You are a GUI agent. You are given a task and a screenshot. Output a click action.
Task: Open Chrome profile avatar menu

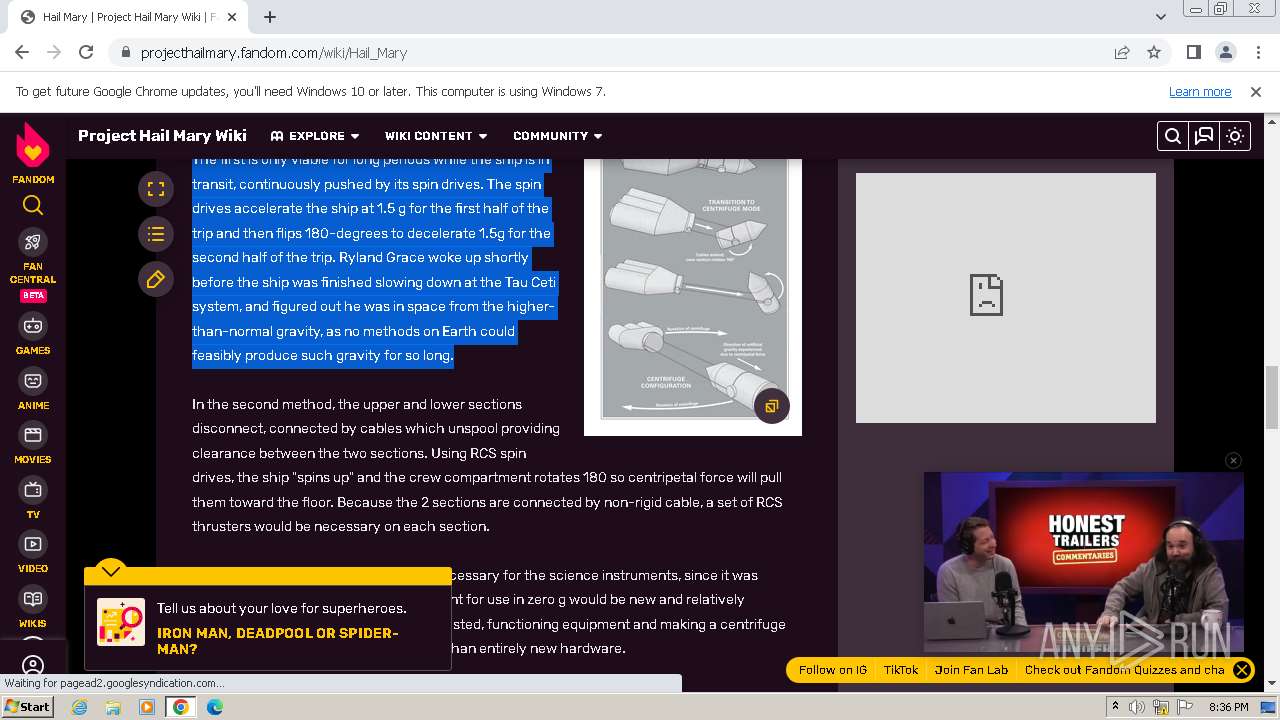1225,52
